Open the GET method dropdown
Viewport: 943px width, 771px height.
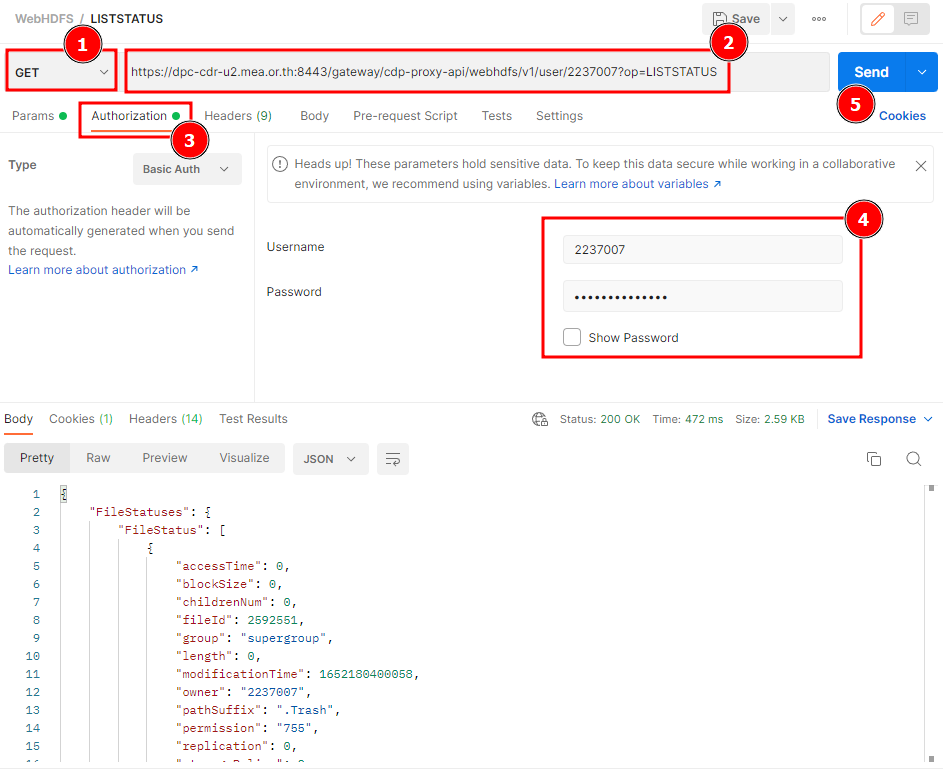[x=61, y=73]
